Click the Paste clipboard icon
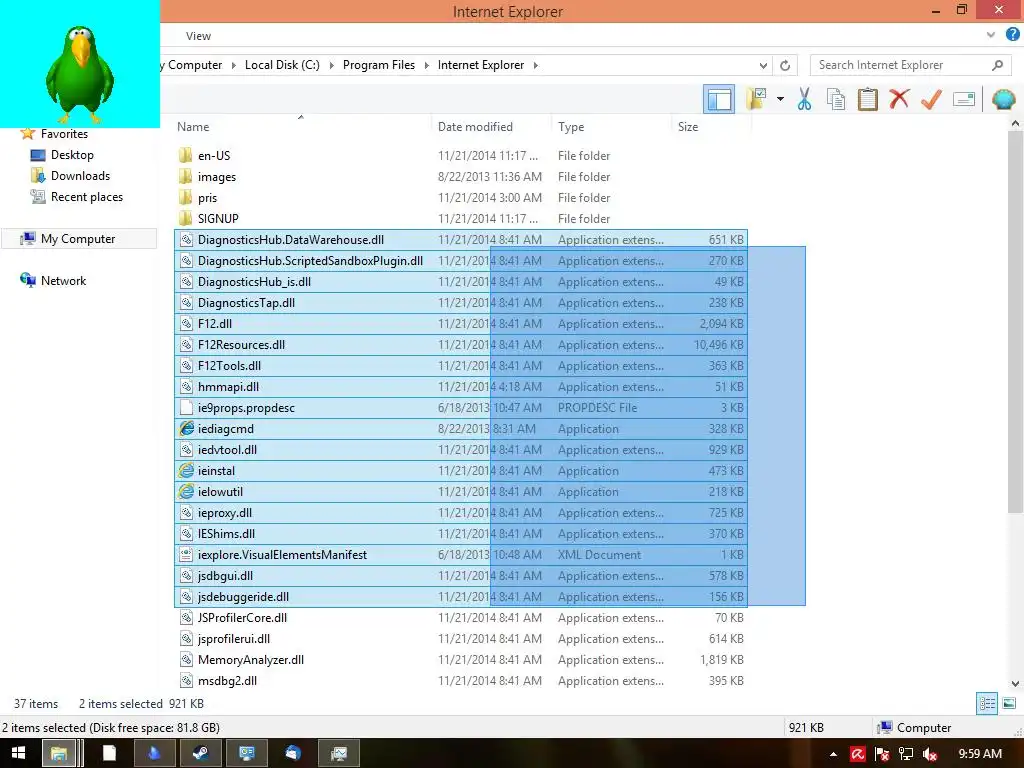1024x768 pixels. point(867,99)
